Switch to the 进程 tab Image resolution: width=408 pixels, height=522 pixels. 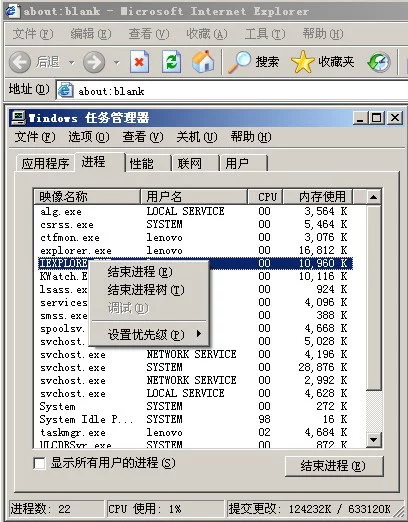click(x=99, y=162)
